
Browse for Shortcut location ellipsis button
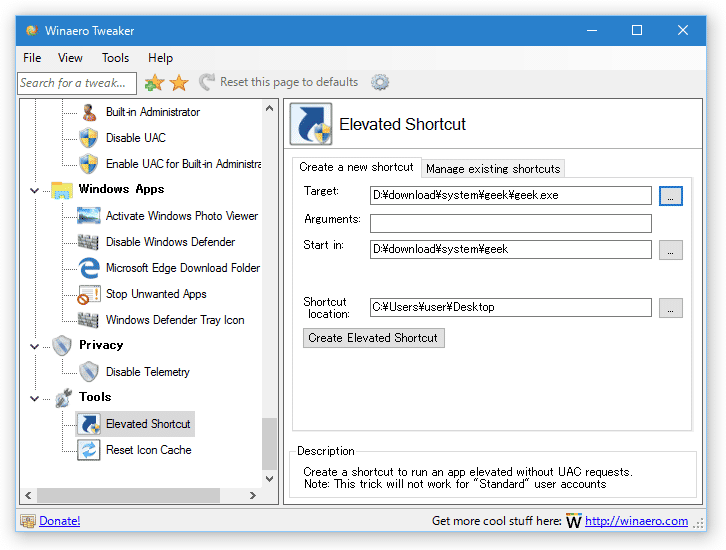[x=670, y=308]
